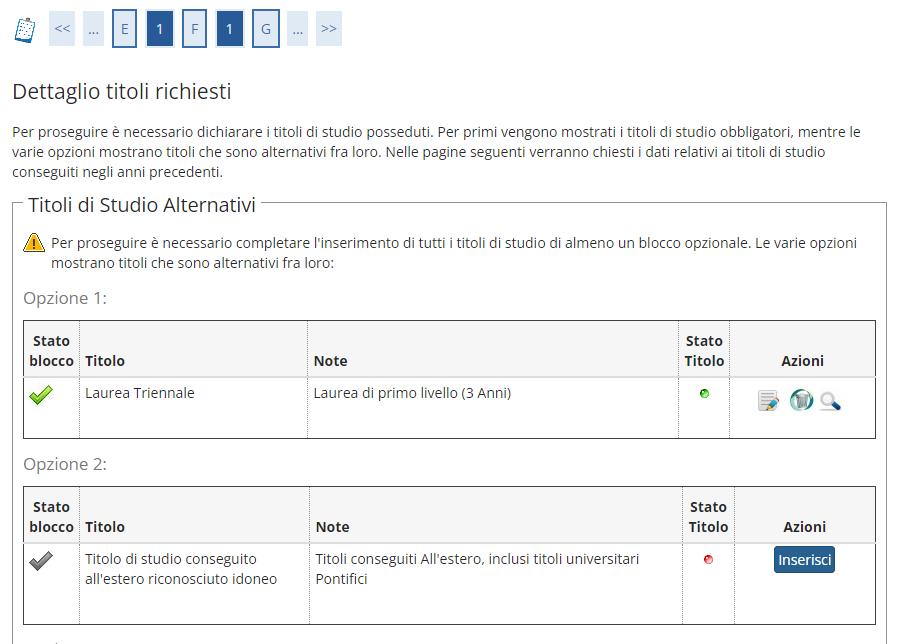Screen dimensions: 897x644
Task: Select step E in the wizard navigation
Action: tap(124, 29)
